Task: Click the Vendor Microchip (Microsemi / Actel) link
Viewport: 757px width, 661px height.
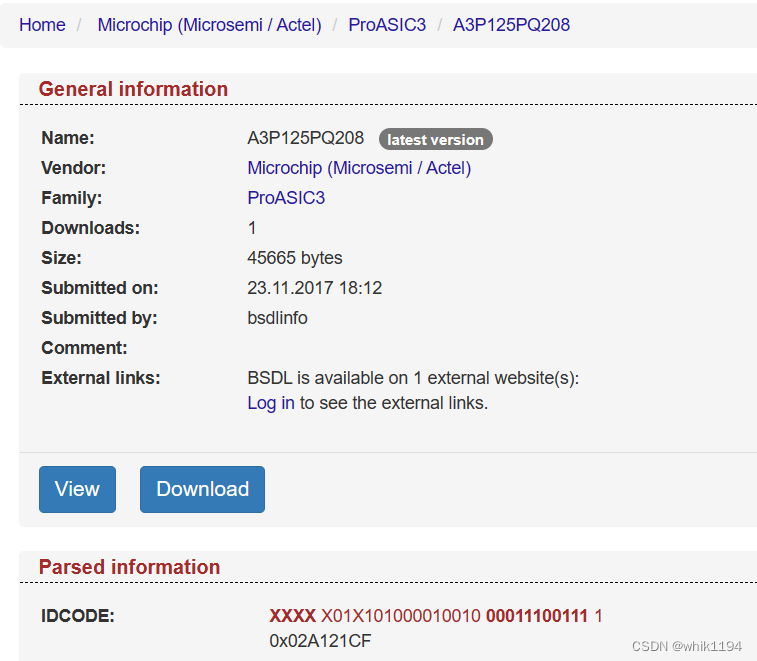Action: 359,168
